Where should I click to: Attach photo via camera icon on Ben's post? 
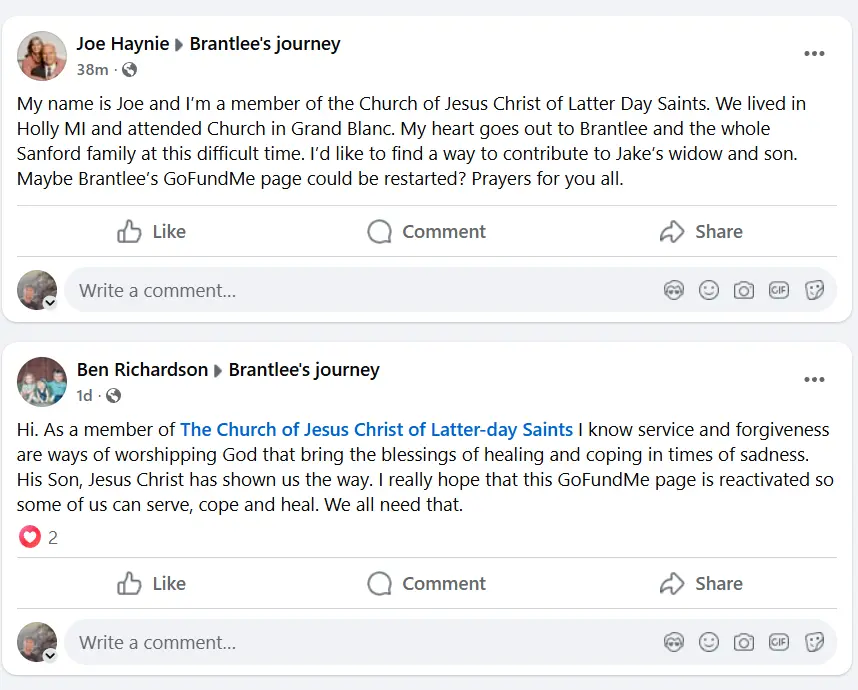[x=744, y=642]
